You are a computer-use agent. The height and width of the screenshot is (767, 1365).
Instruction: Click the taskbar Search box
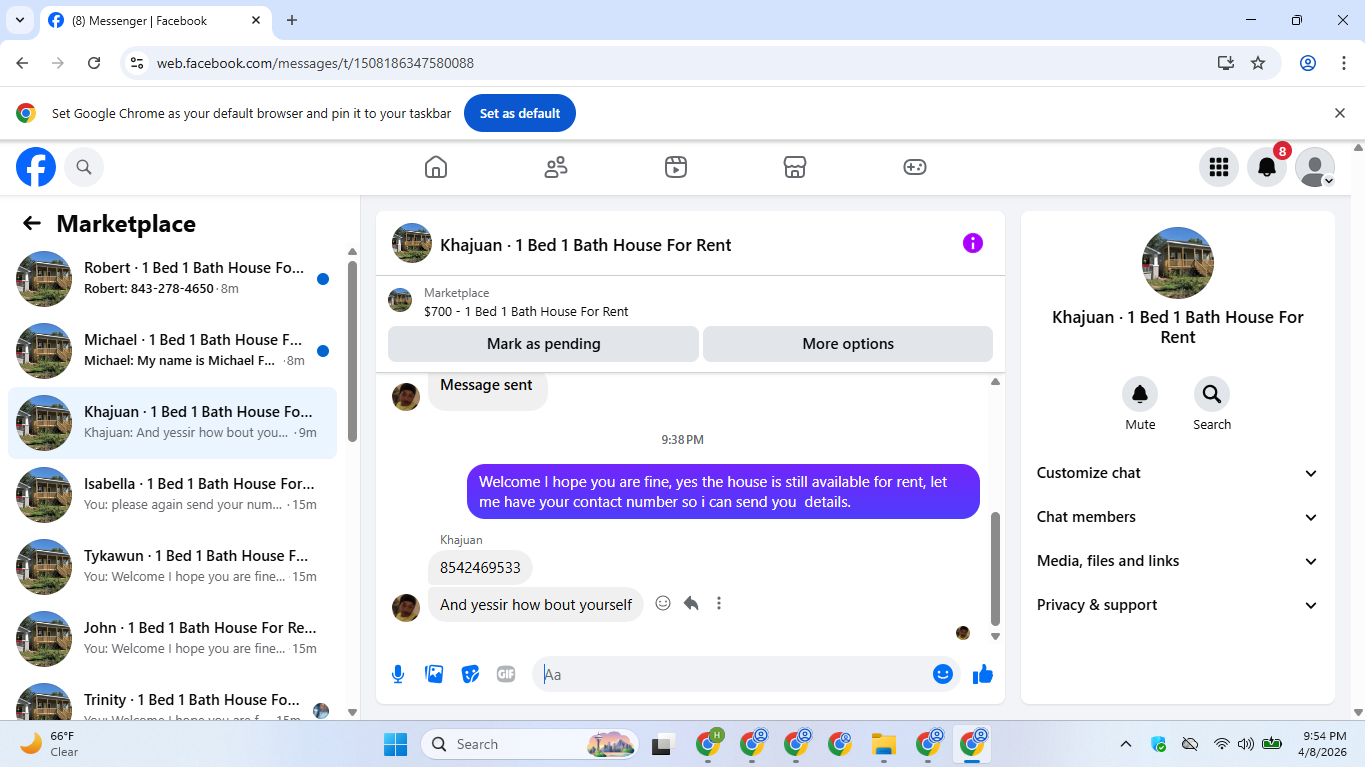[x=530, y=744]
